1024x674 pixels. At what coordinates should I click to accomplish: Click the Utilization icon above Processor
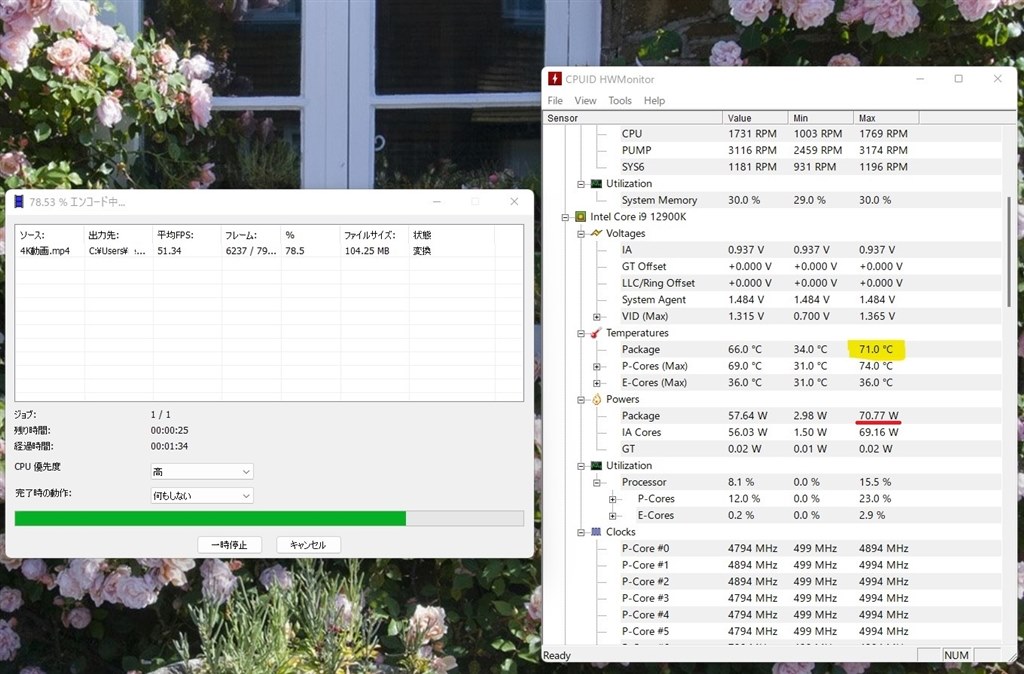(596, 466)
